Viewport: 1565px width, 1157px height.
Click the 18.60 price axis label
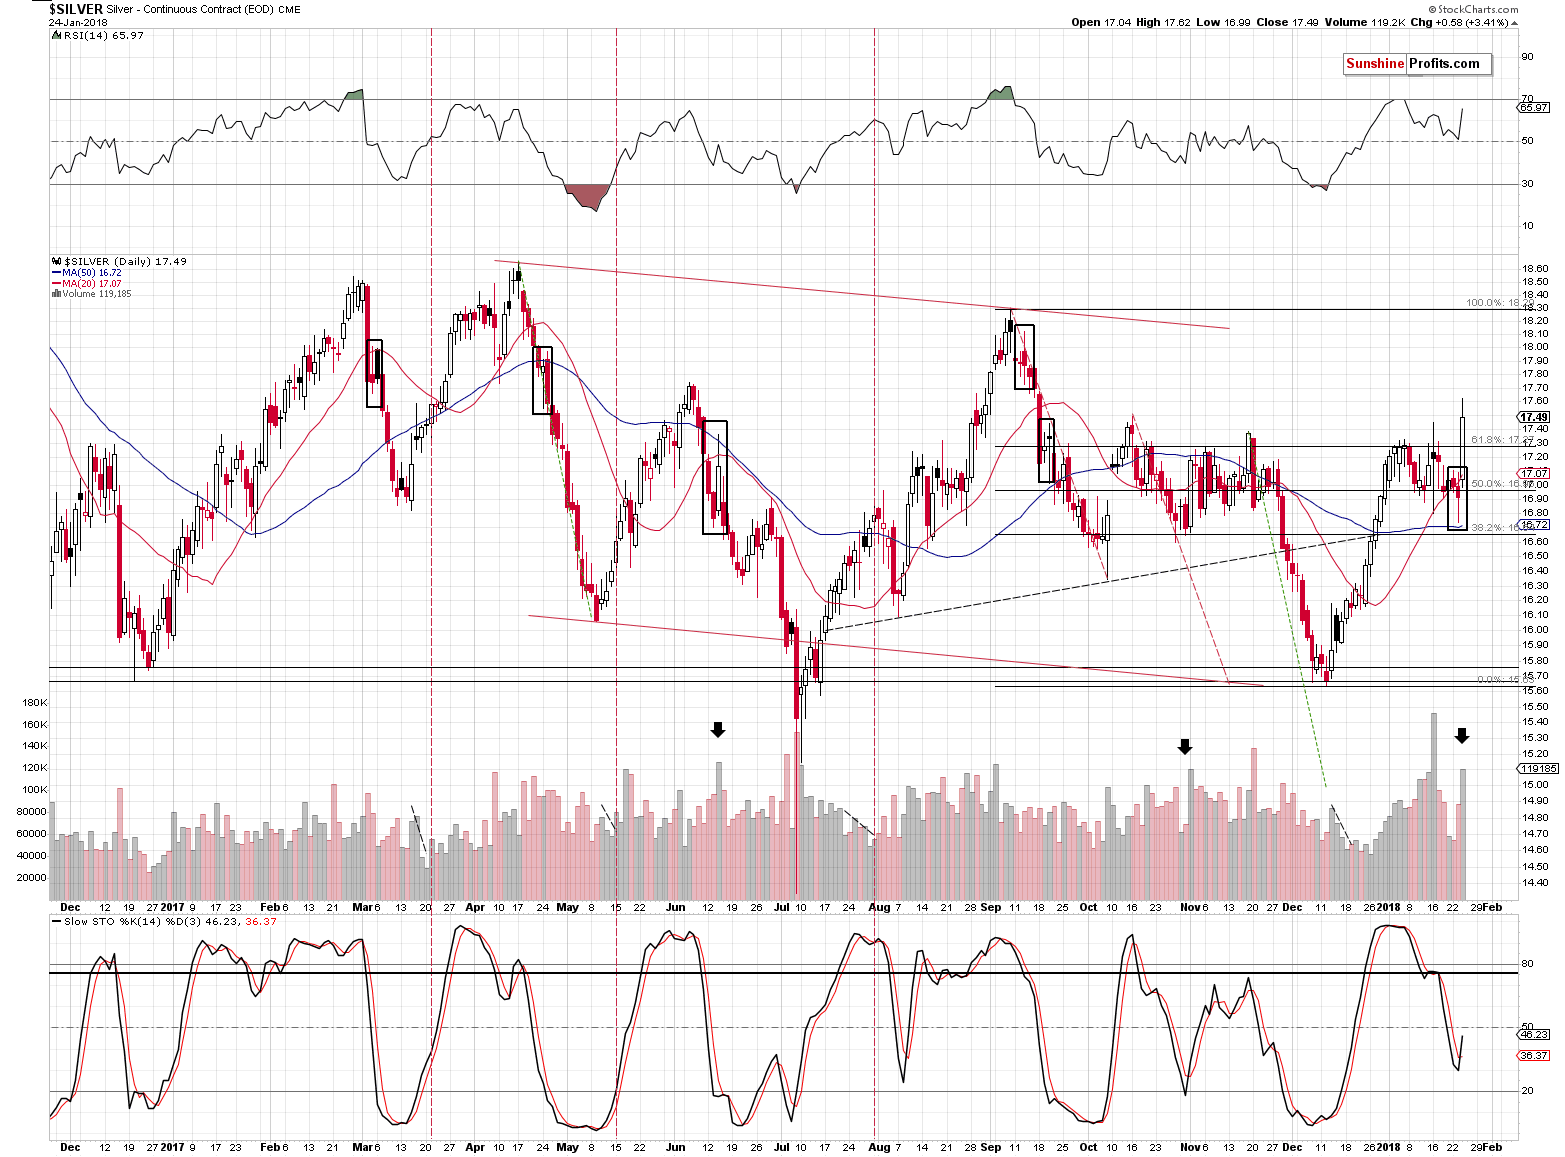(x=1534, y=269)
